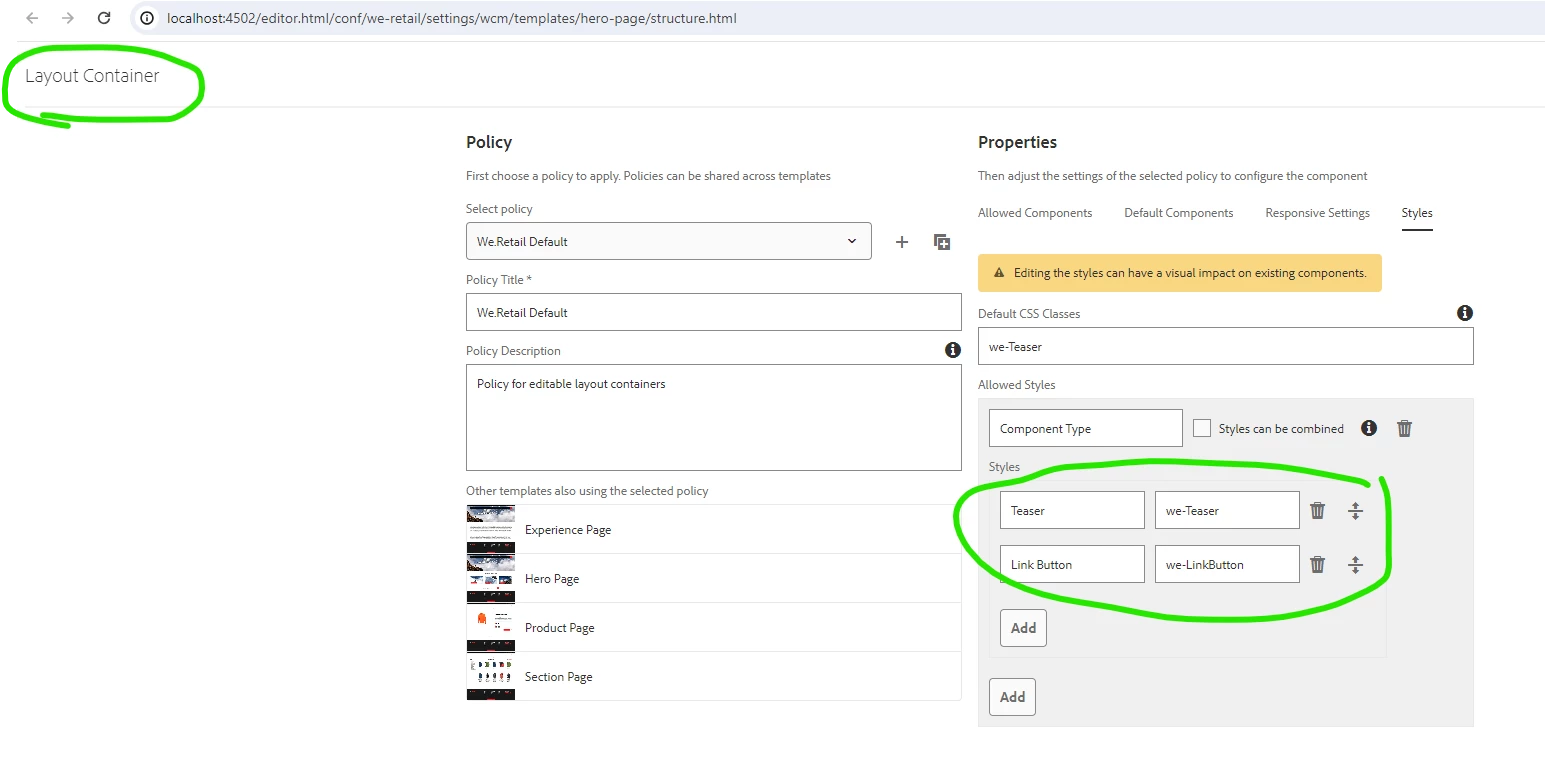Go back in browser history

tap(32, 18)
